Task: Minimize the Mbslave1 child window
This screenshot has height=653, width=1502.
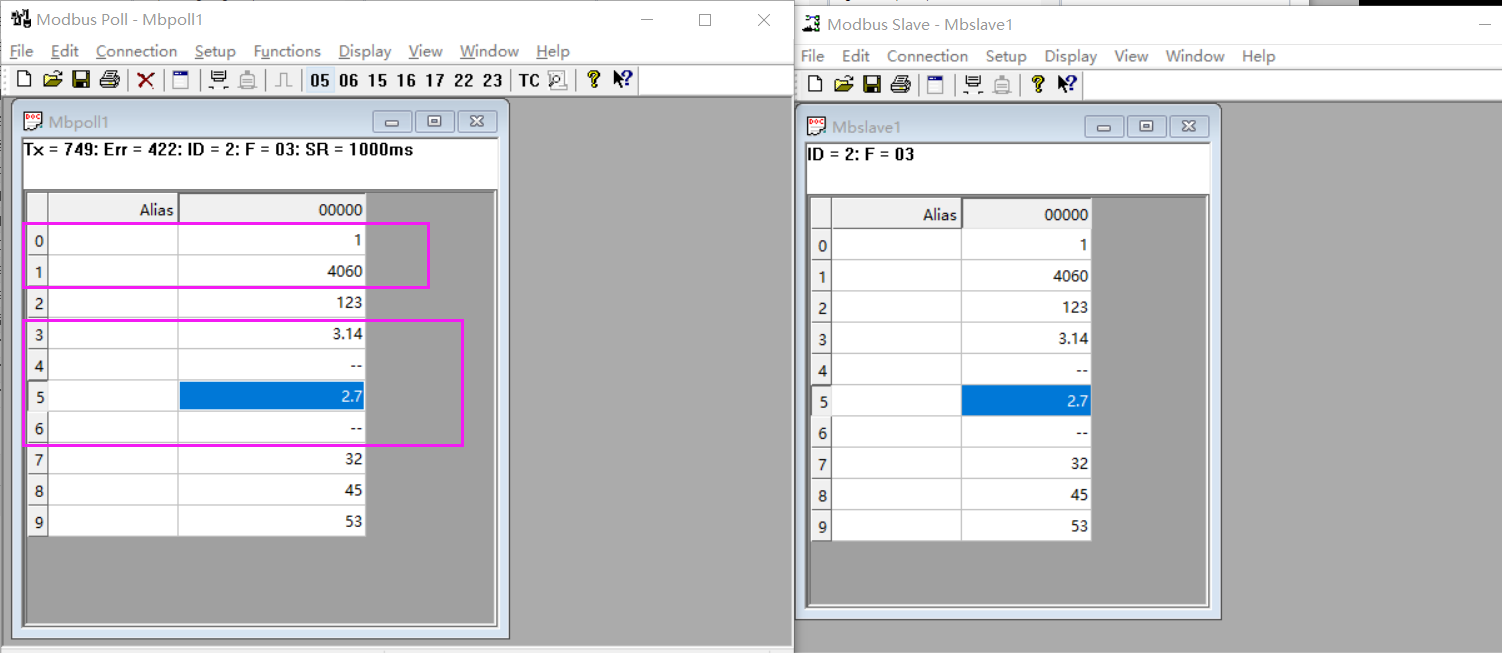Action: click(x=1104, y=127)
